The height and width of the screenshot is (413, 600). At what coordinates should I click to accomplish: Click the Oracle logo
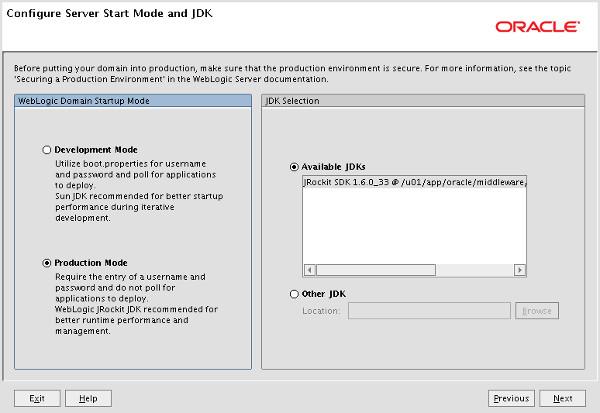click(x=538, y=27)
